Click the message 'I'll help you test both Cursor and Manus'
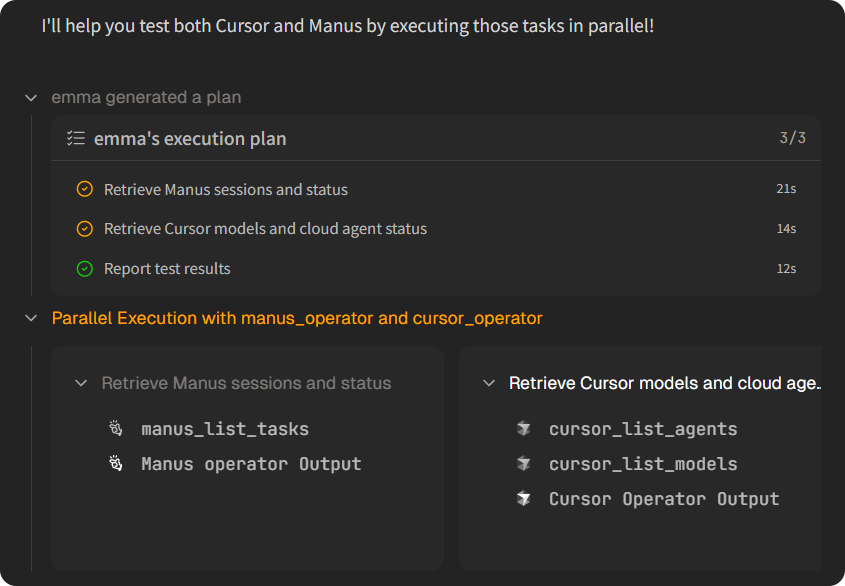Image resolution: width=845 pixels, height=586 pixels. (x=348, y=26)
